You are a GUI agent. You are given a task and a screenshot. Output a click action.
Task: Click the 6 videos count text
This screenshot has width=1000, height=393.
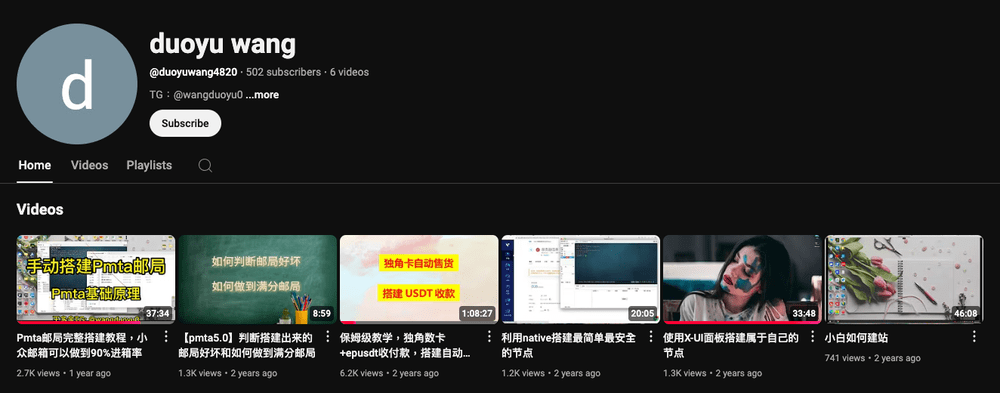click(x=349, y=72)
